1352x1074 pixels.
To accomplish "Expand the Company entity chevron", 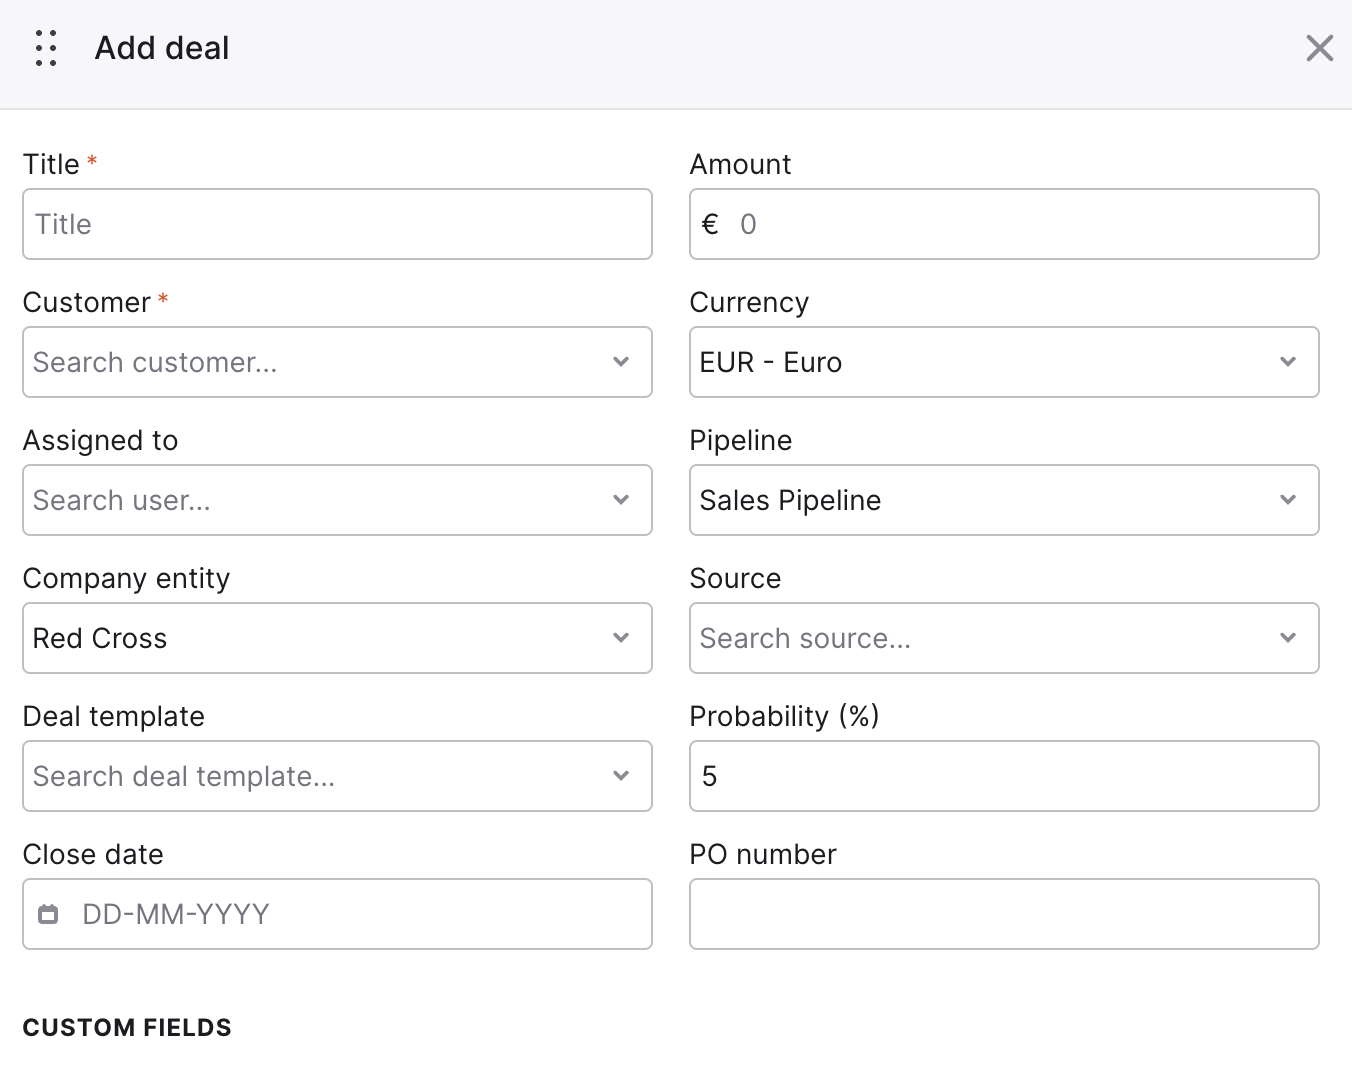I will point(621,638).
